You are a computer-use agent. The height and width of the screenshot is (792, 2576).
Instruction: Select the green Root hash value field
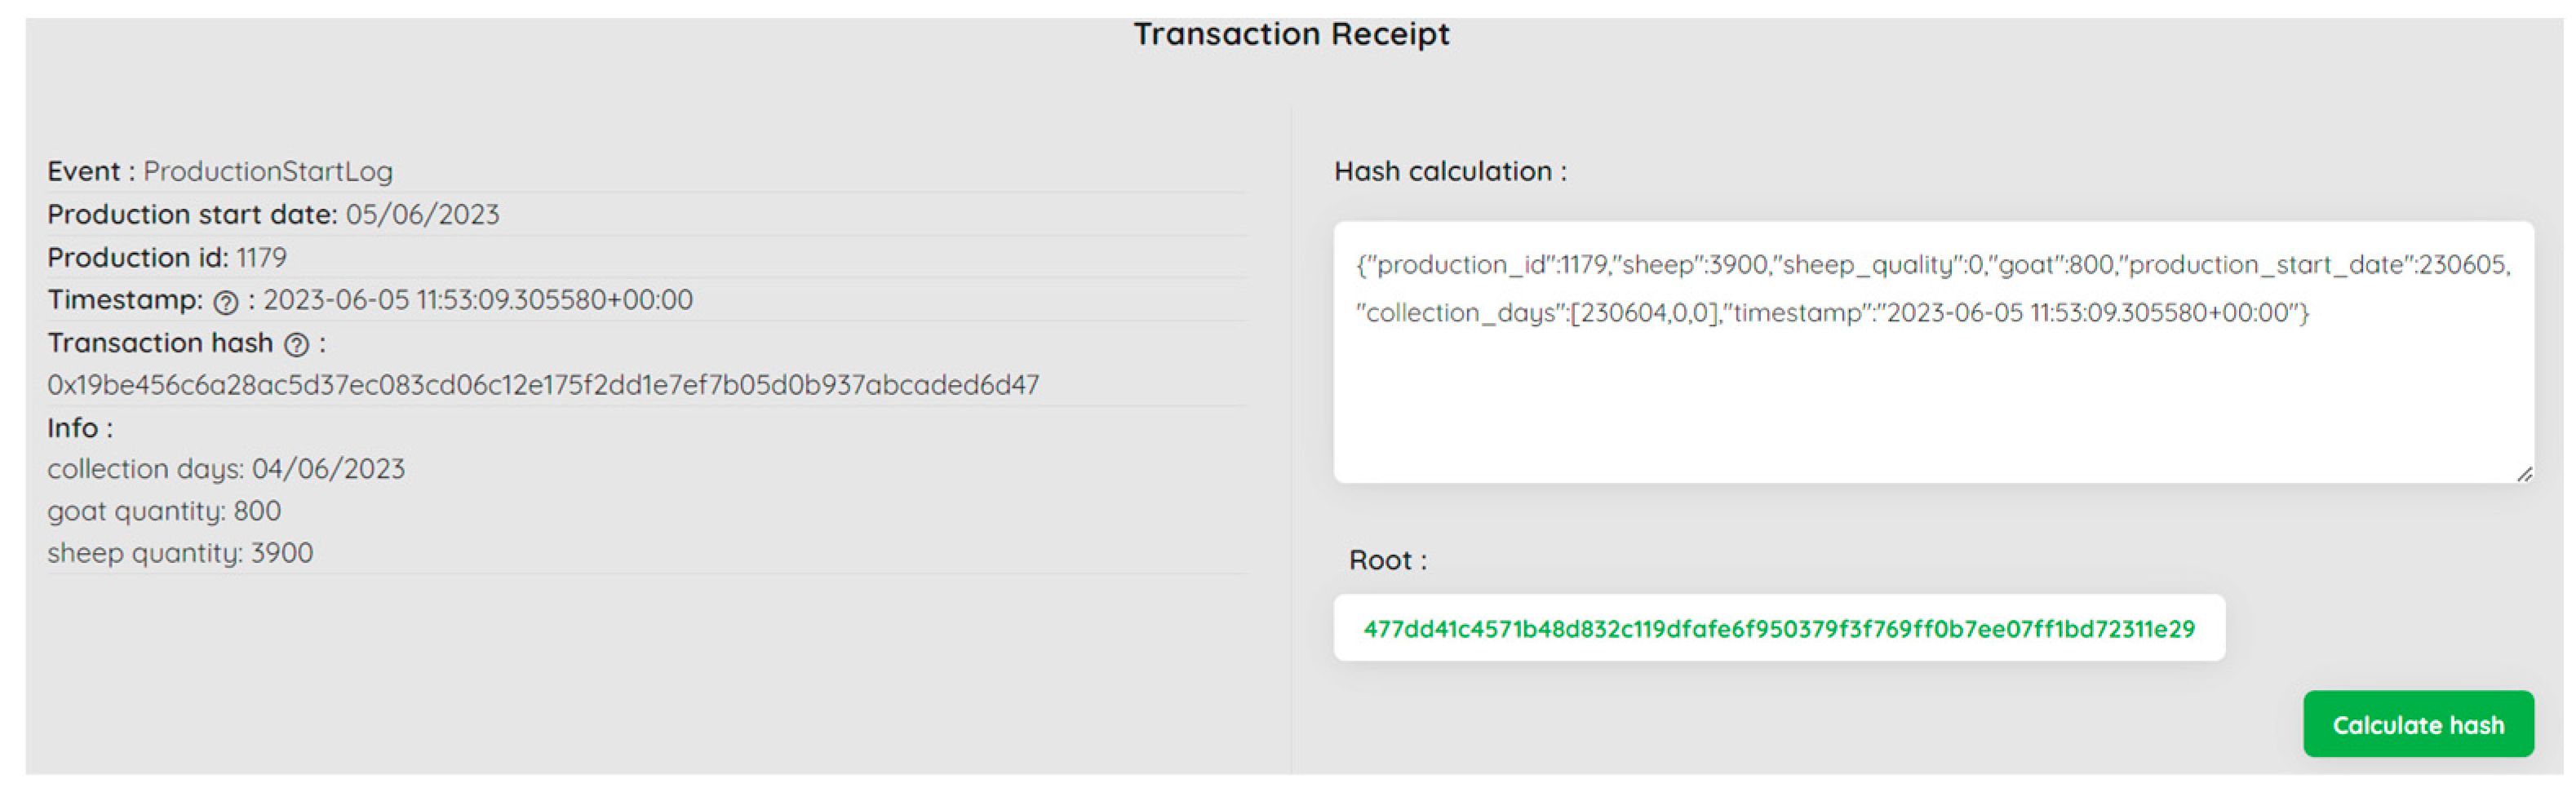1778,629
